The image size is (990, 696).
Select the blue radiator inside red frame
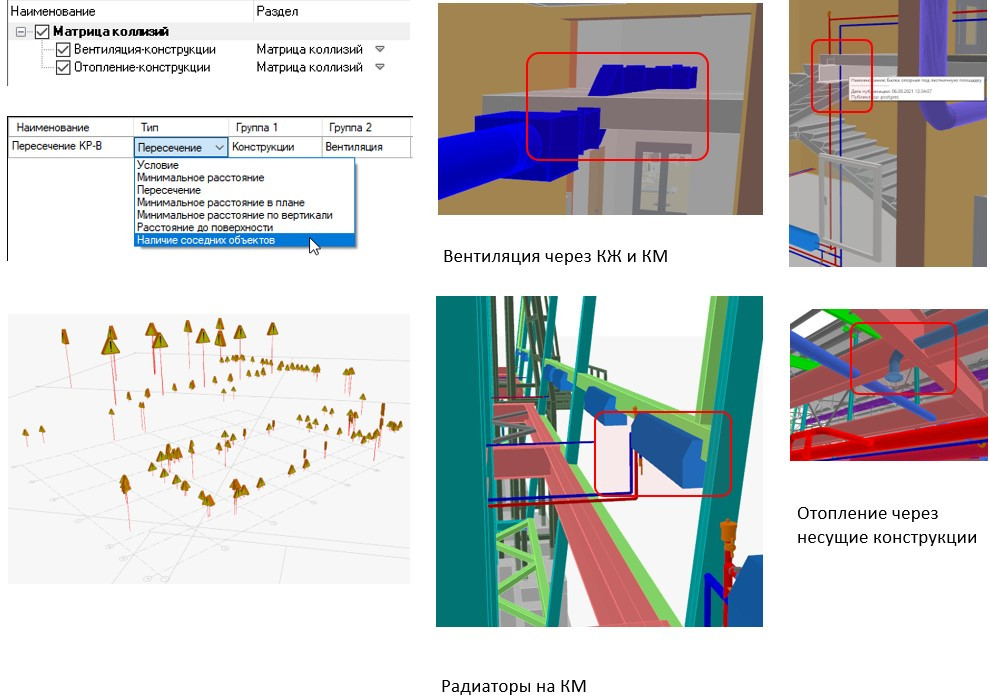click(x=667, y=449)
